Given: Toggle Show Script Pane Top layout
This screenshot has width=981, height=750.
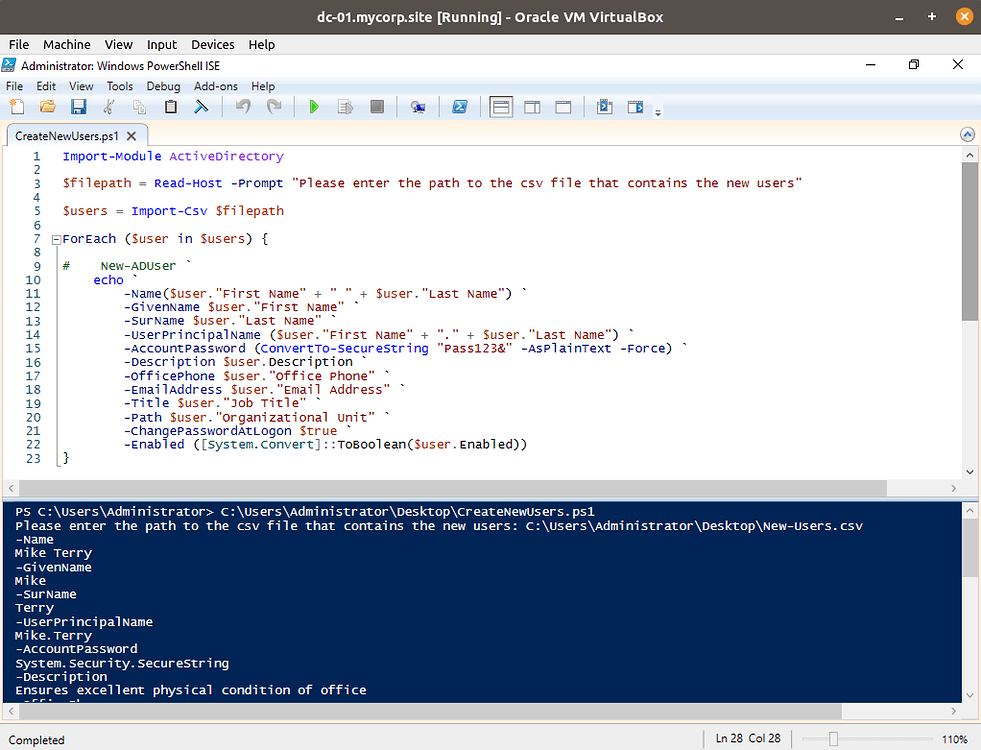Looking at the screenshot, I should coord(502,107).
